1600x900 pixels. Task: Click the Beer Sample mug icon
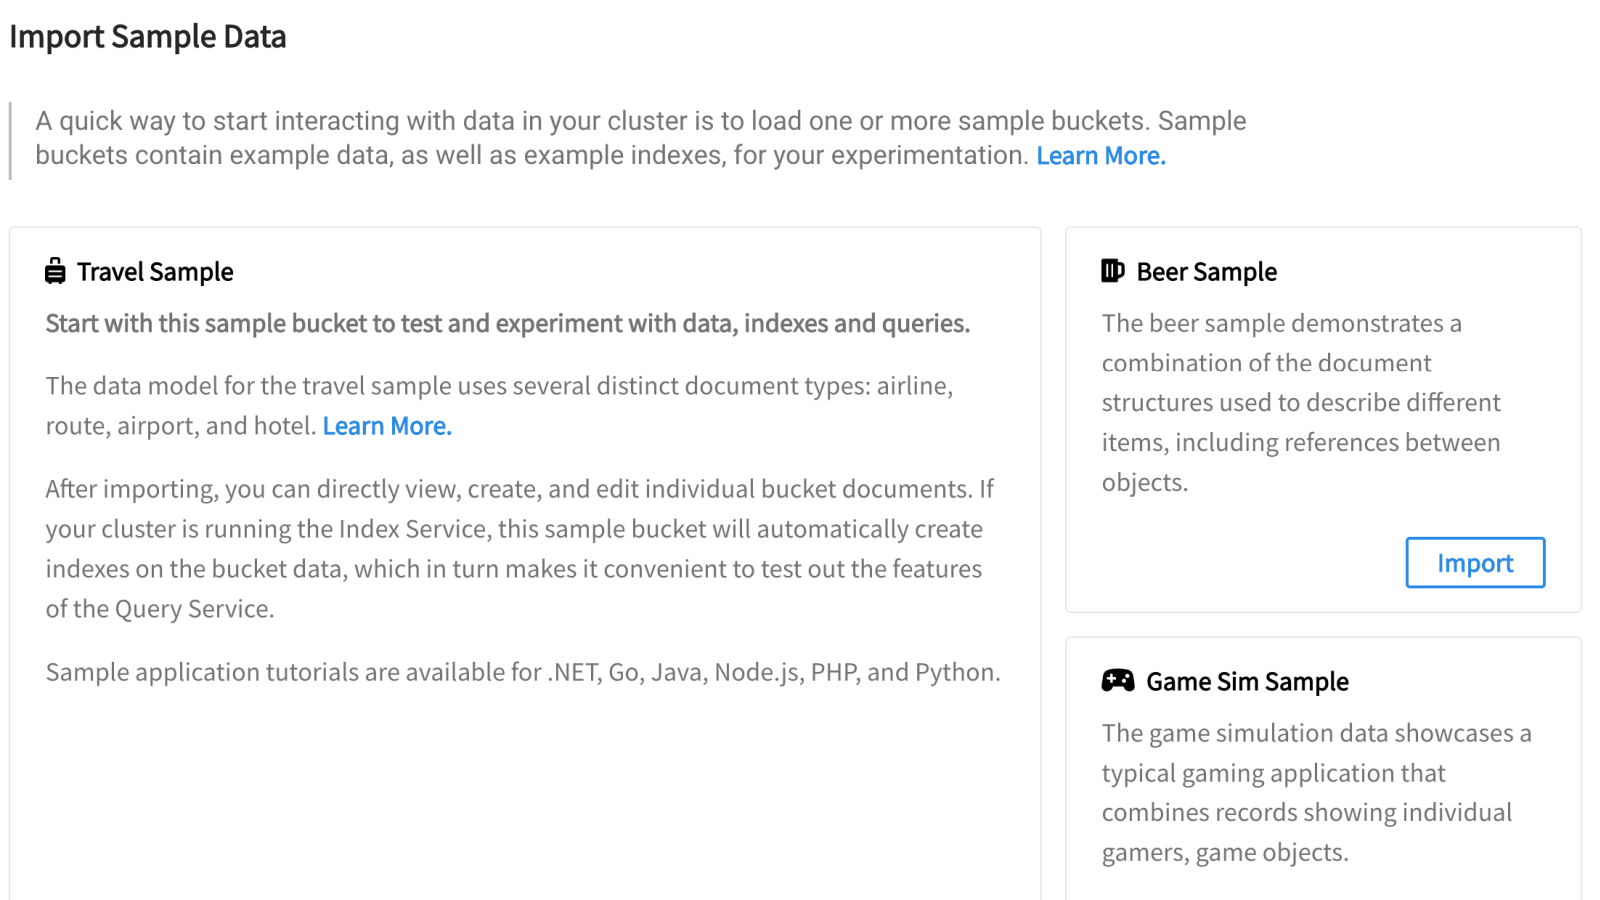click(1112, 271)
